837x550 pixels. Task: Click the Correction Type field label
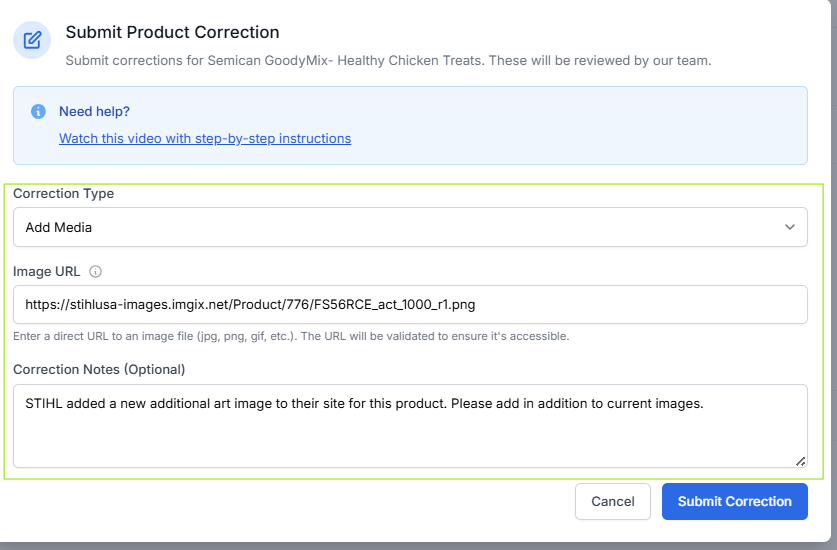(63, 193)
